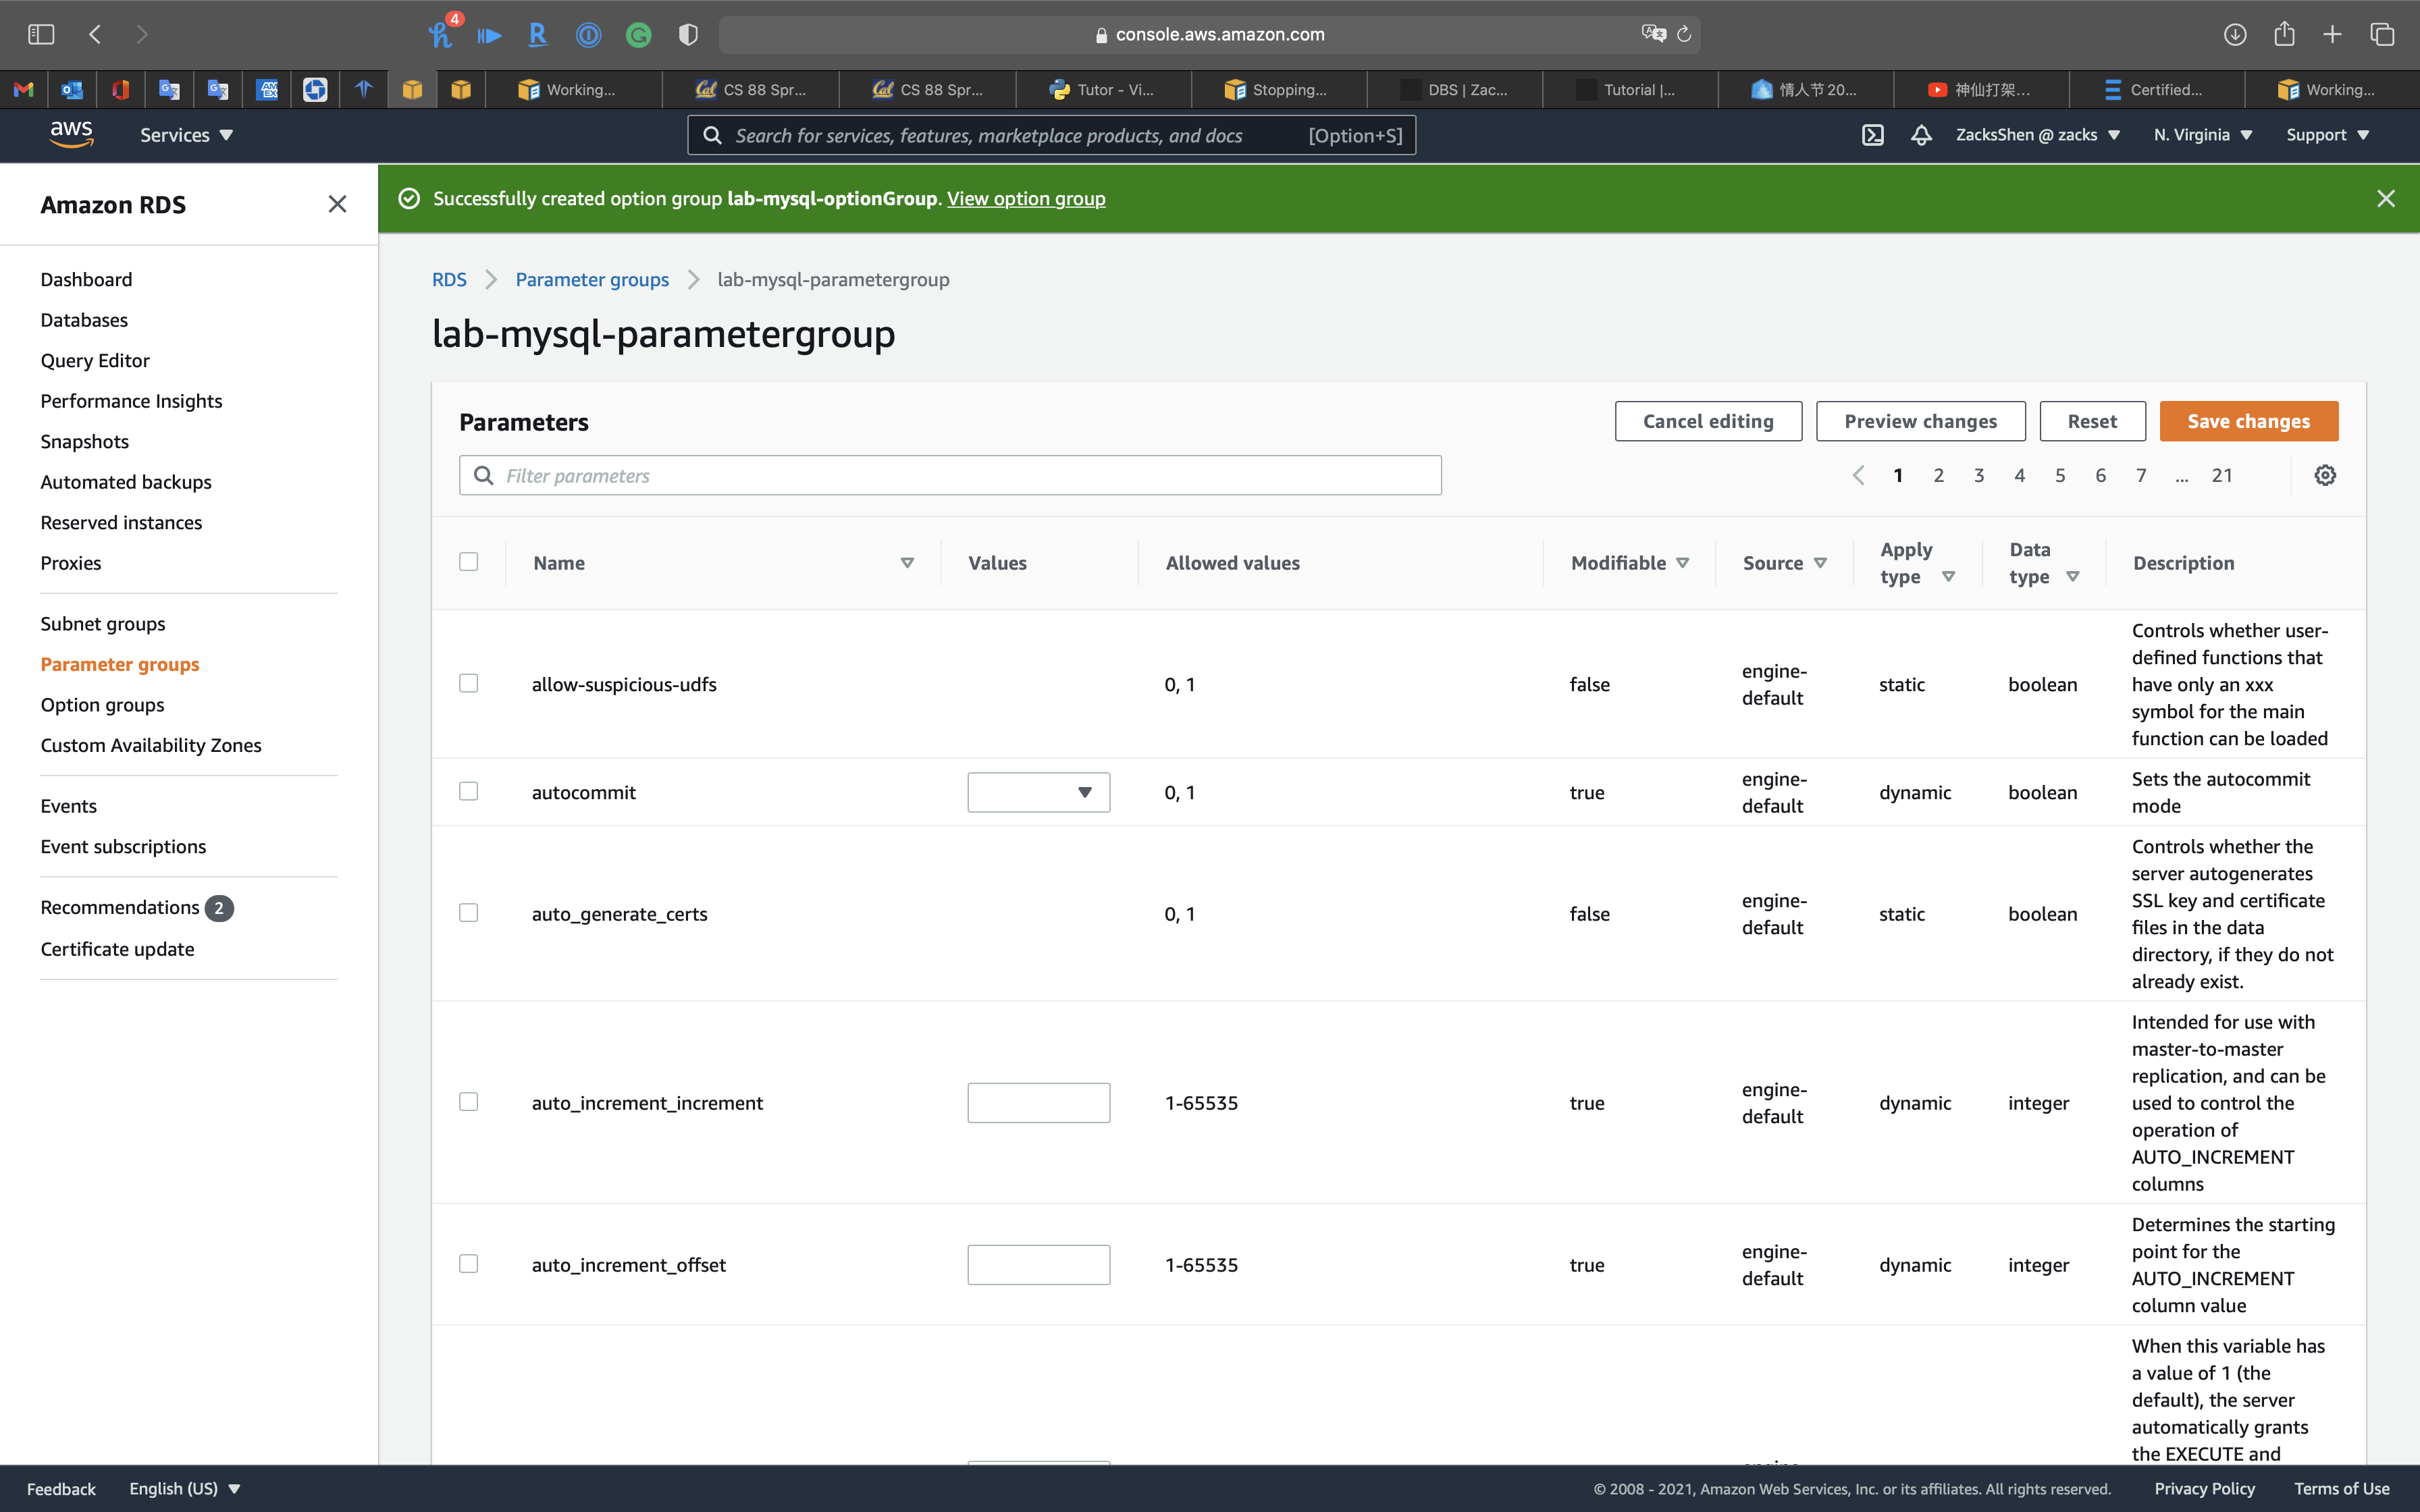Check the allow-suspicious-udfs row checkbox
The image size is (2420, 1512).
468,683
